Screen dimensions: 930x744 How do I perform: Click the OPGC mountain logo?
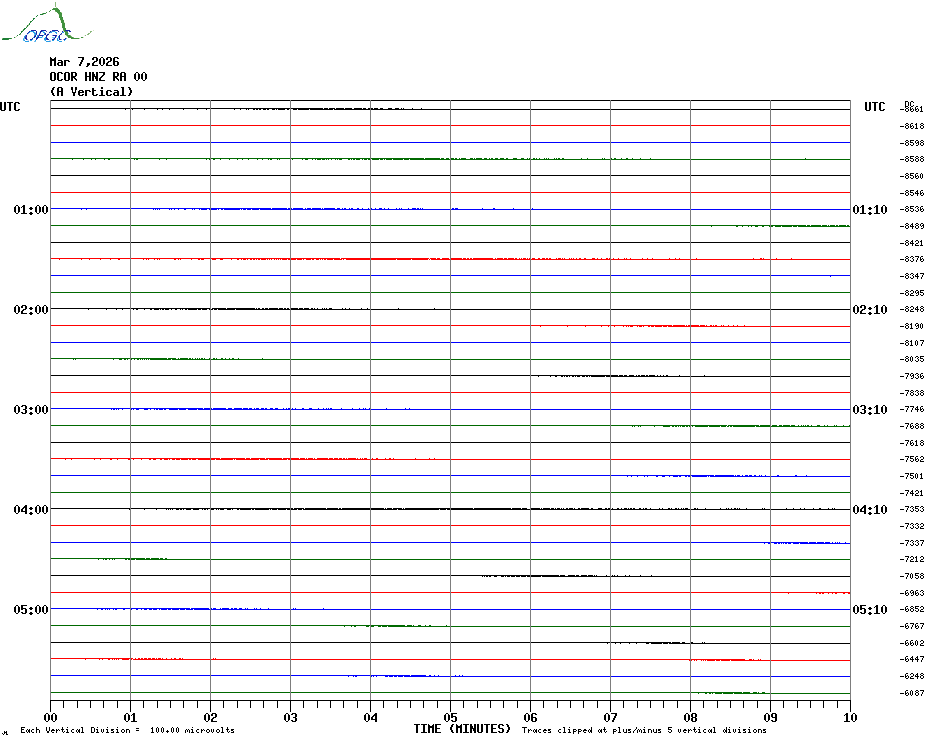pos(36,27)
